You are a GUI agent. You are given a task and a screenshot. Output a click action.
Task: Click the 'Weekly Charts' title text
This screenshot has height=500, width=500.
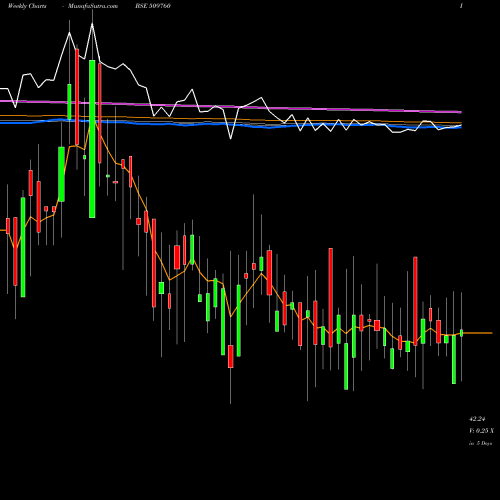click(x=27, y=6)
